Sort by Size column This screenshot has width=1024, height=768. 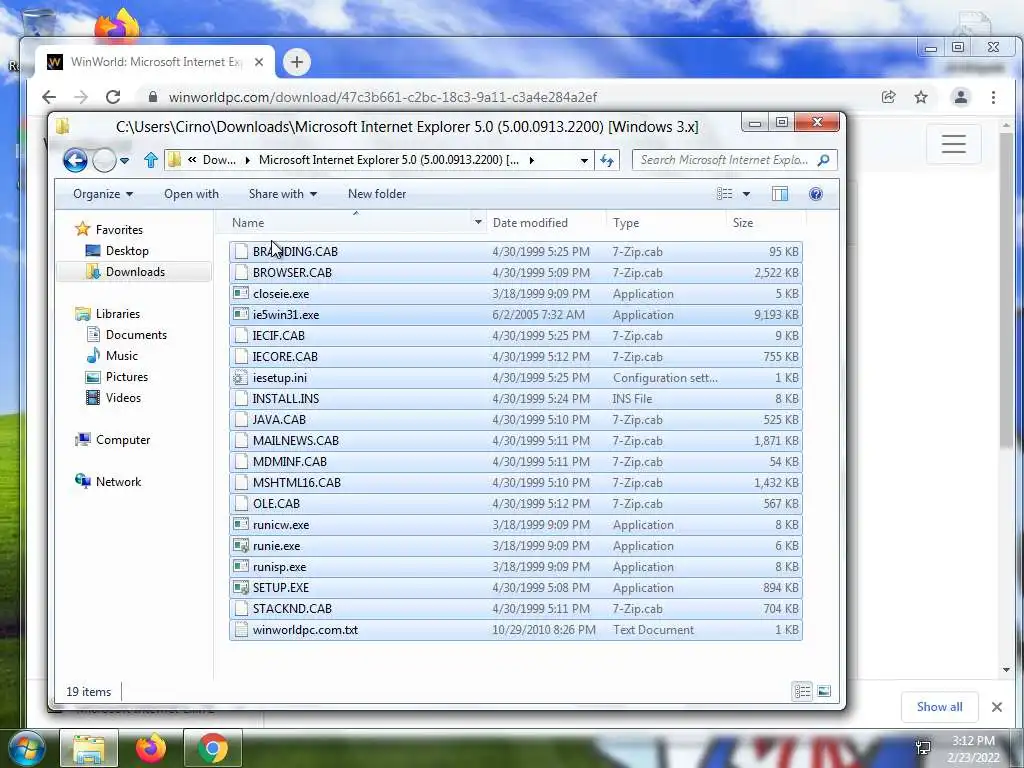743,223
